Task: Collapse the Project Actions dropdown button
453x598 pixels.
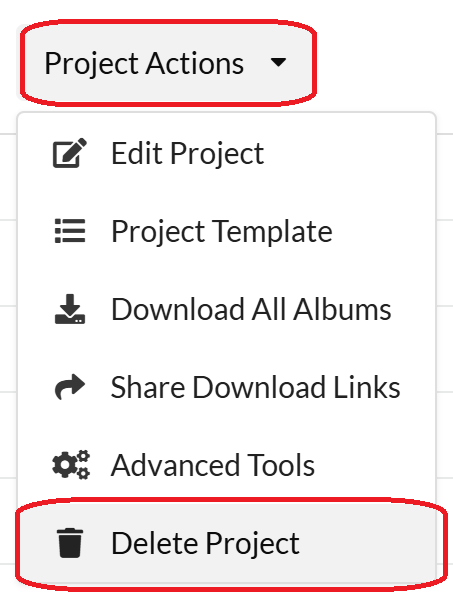Action: coord(168,63)
